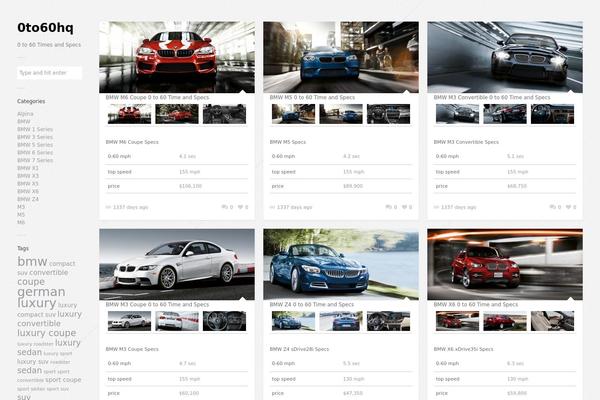The image size is (600, 400).
Task: View second small thumbnail of BMW X6
Action: 505,321
